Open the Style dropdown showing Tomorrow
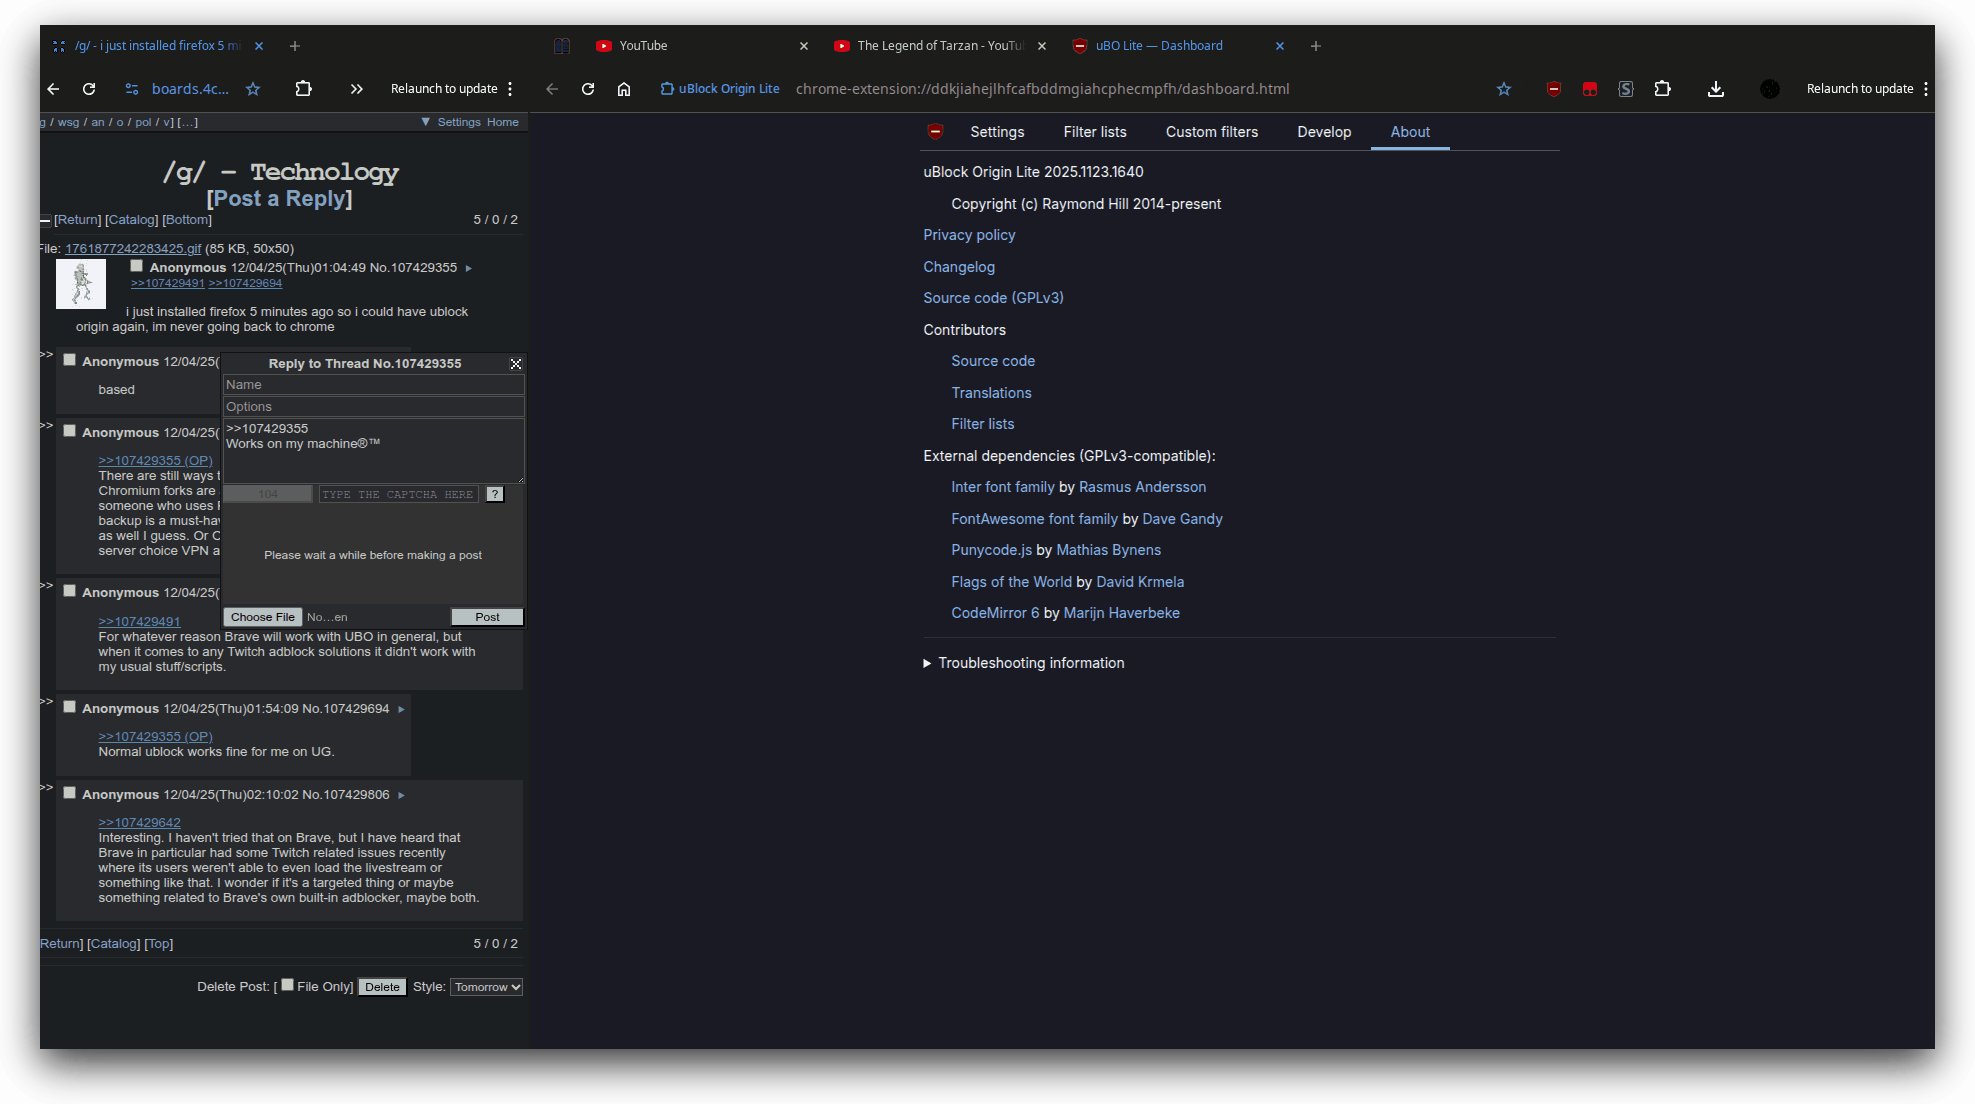The image size is (1975, 1104). (486, 987)
